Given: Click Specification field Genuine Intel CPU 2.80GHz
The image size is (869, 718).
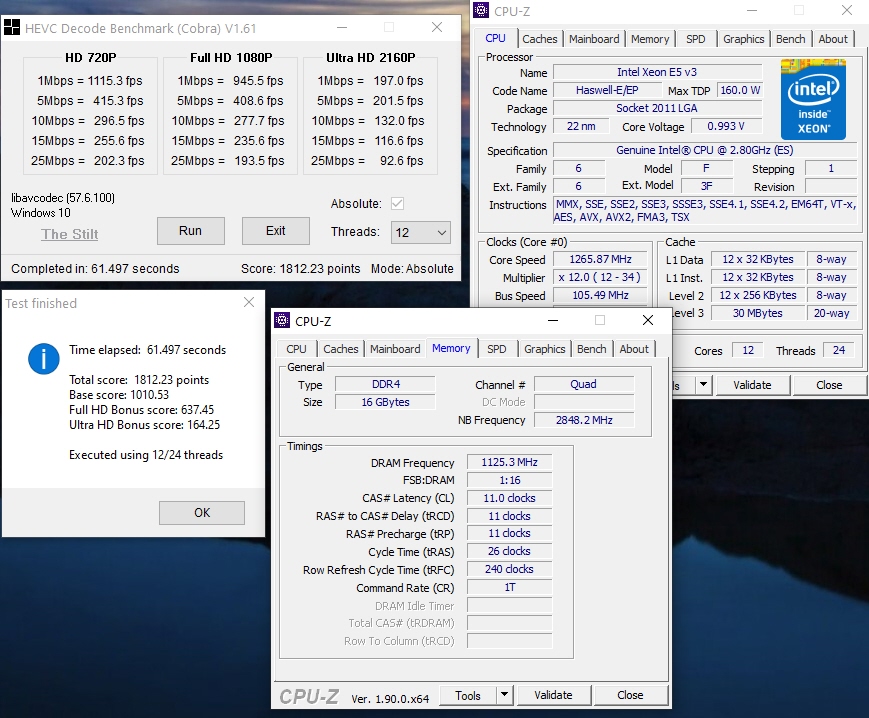Looking at the screenshot, I should (x=705, y=150).
